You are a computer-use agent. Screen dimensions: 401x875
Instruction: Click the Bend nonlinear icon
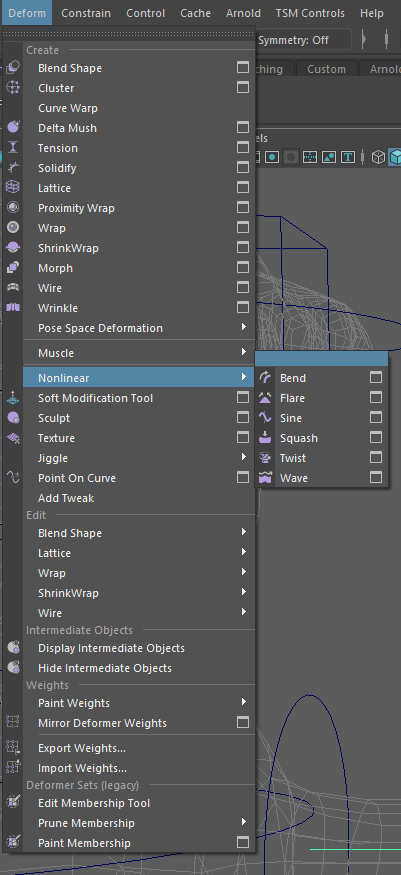(x=265, y=378)
